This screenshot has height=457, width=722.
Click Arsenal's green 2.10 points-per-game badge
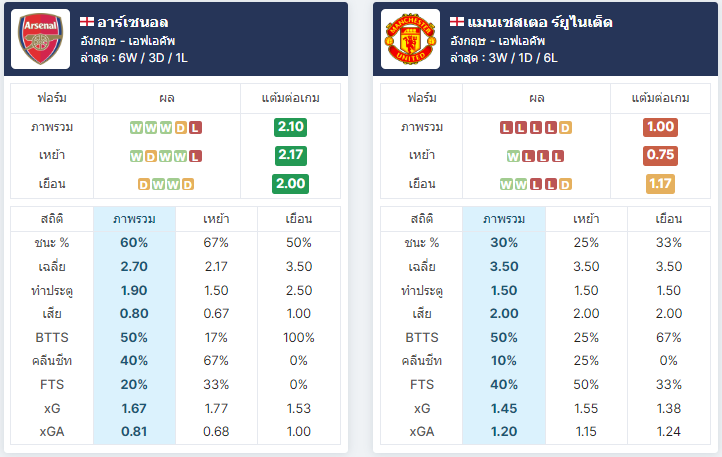pyautogui.click(x=291, y=127)
